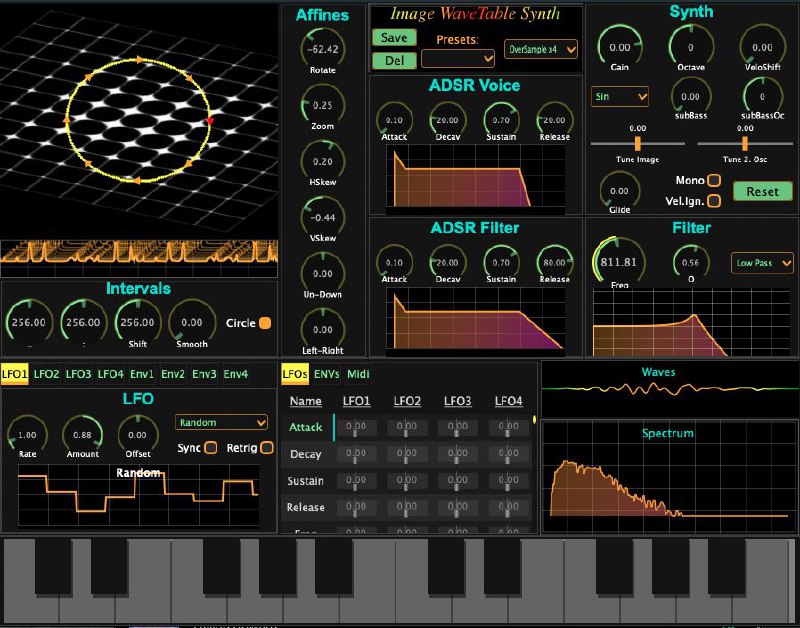Click the VeloShift knob
The image size is (800, 628).
tap(763, 47)
